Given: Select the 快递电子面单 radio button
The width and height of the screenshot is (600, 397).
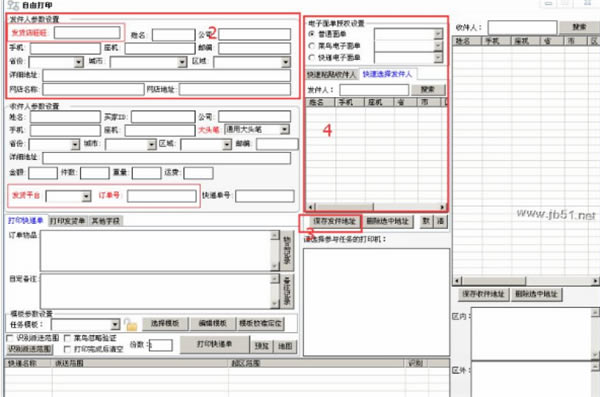Looking at the screenshot, I should coord(311,57).
